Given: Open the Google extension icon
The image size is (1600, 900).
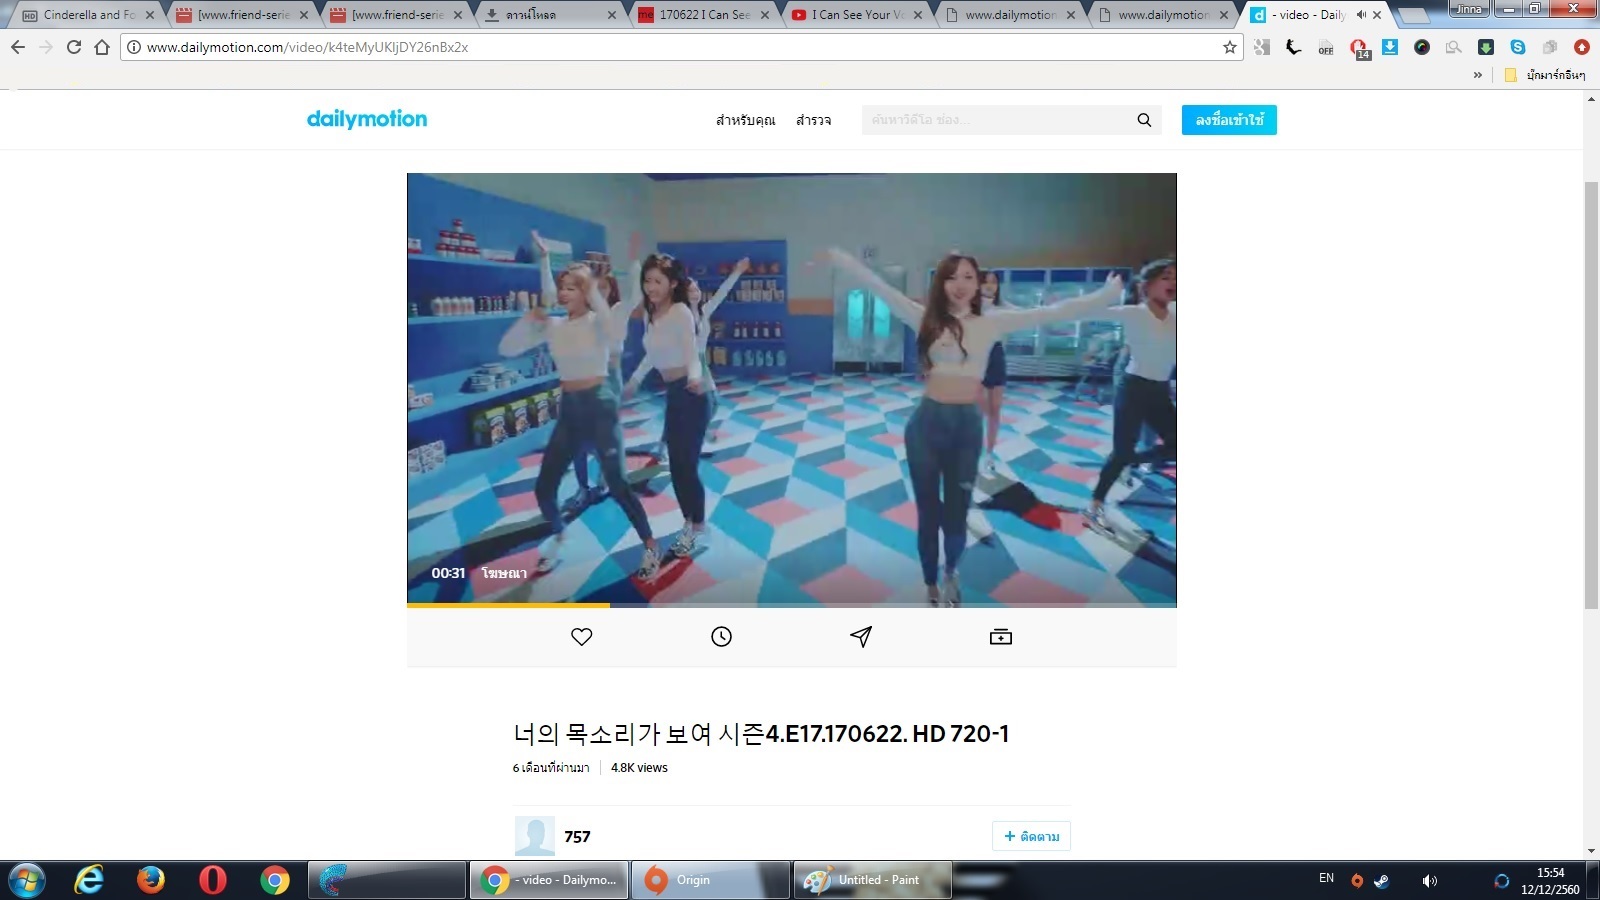Looking at the screenshot, I should 1262,47.
